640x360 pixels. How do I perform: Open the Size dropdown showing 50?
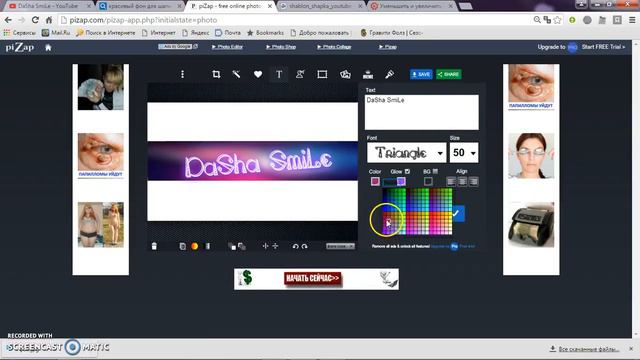coord(464,153)
